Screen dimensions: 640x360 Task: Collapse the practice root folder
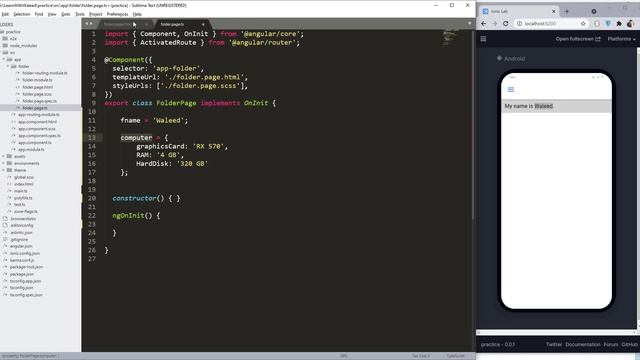coord(13,31)
